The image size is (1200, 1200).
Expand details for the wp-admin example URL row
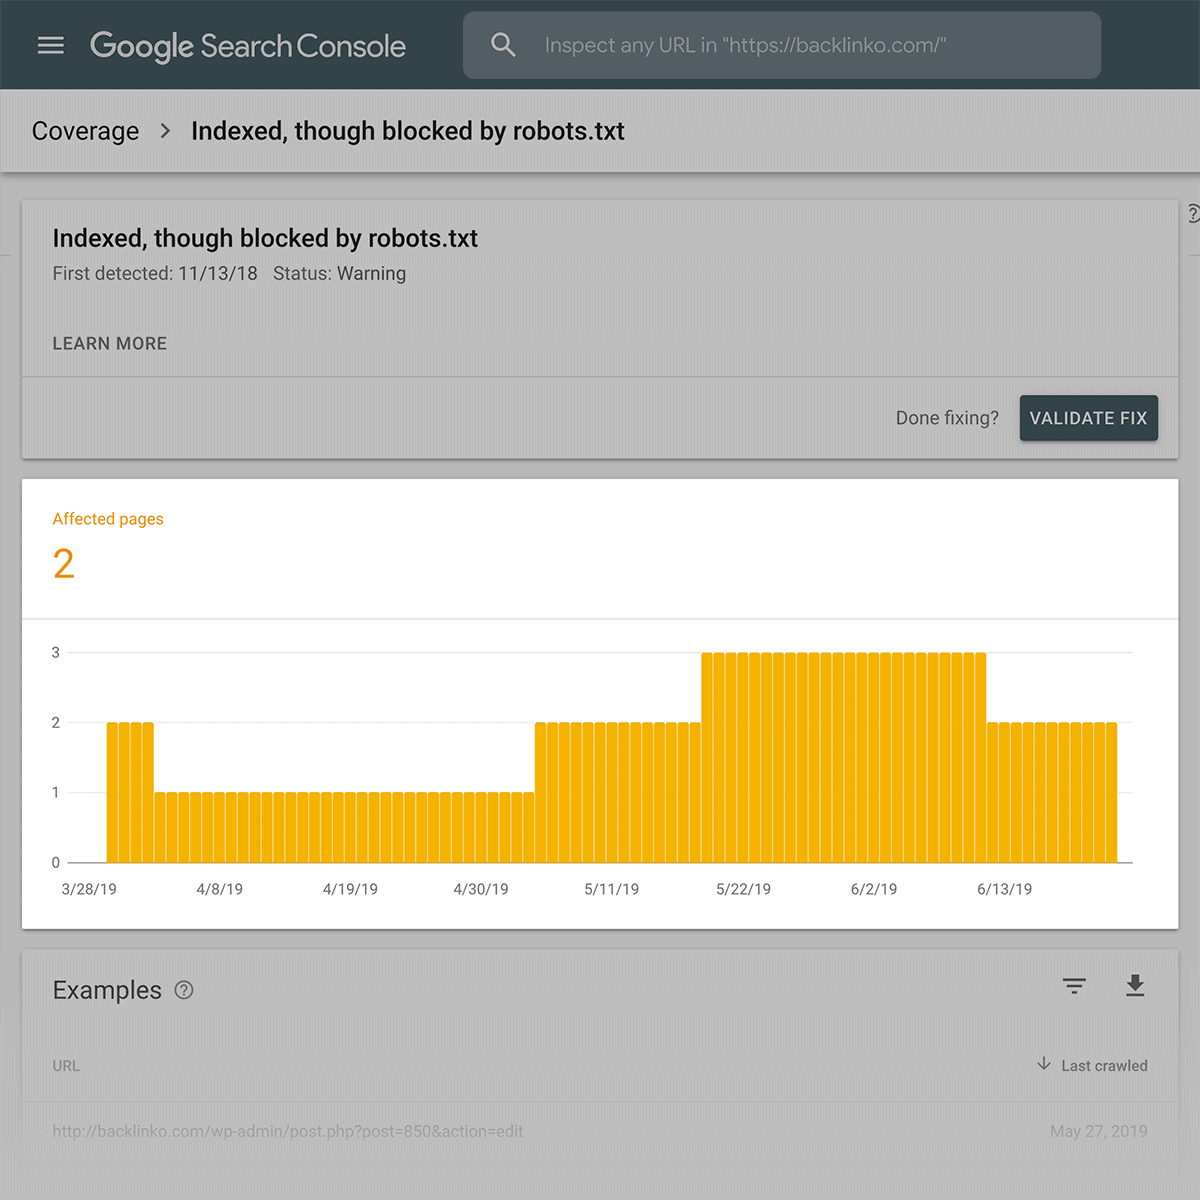pos(288,1131)
